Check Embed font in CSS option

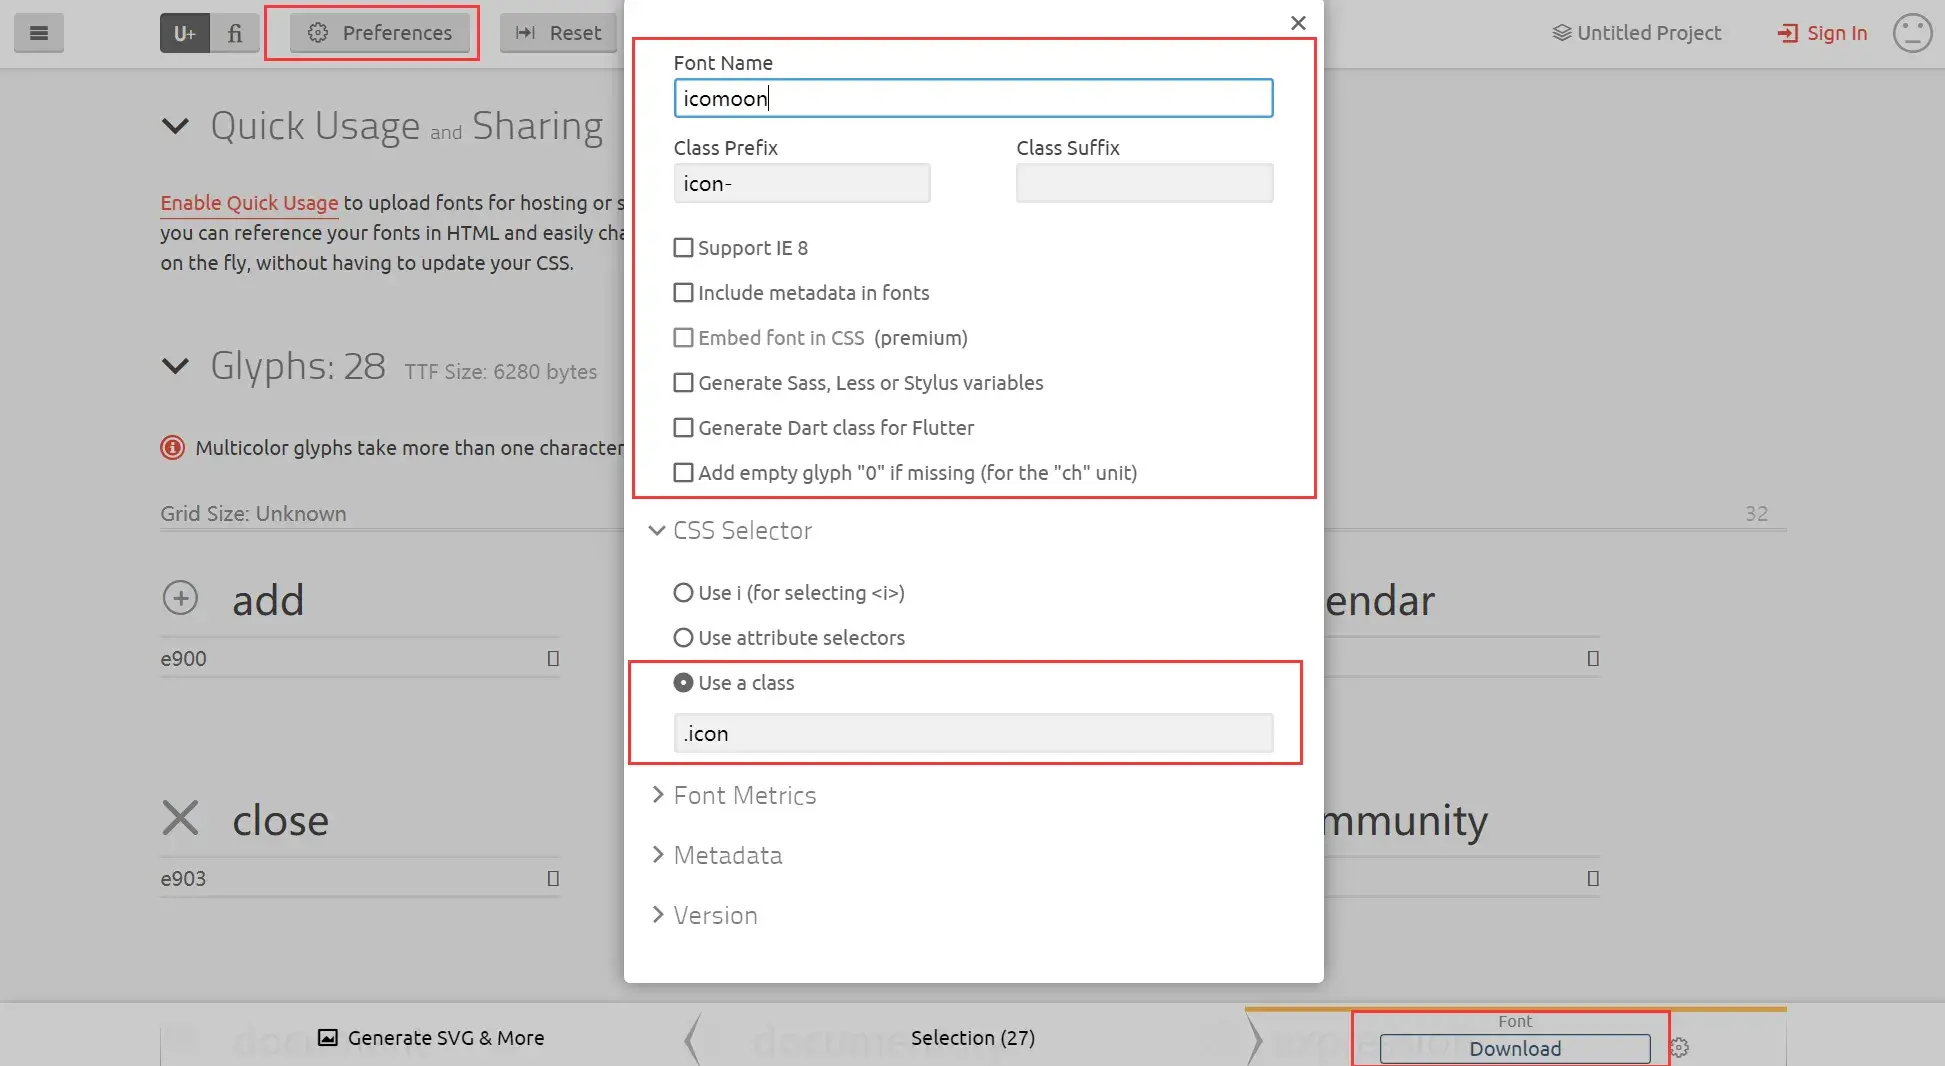[x=683, y=337]
